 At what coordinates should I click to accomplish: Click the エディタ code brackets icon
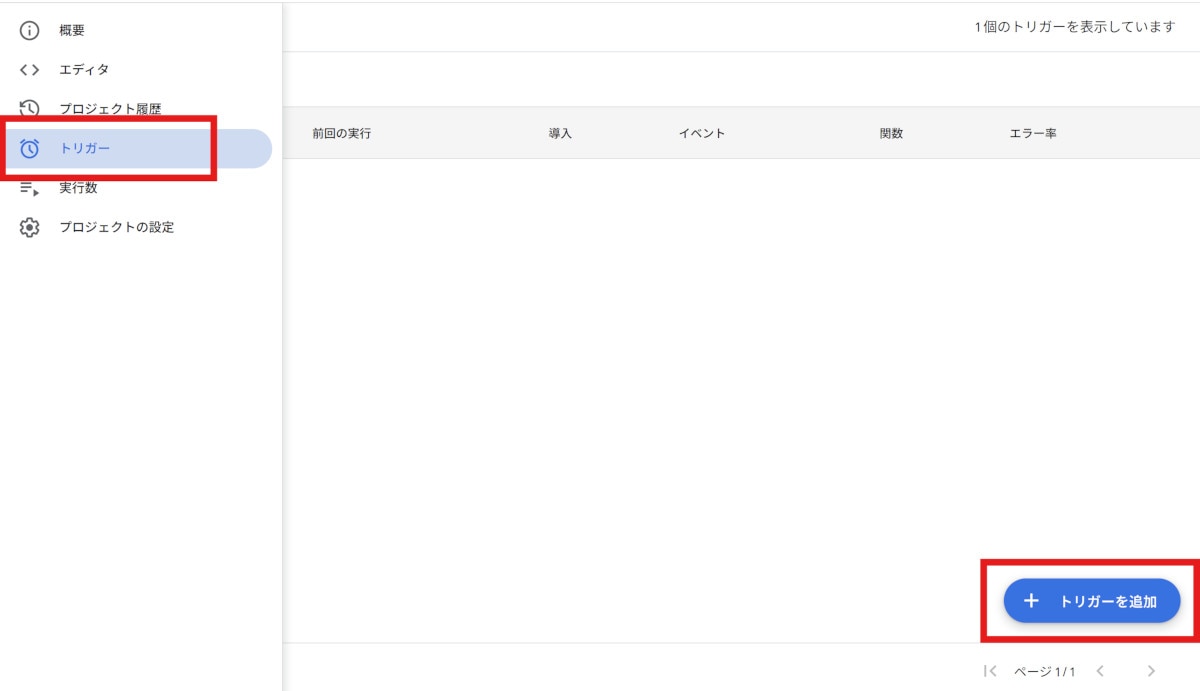pyautogui.click(x=27, y=69)
